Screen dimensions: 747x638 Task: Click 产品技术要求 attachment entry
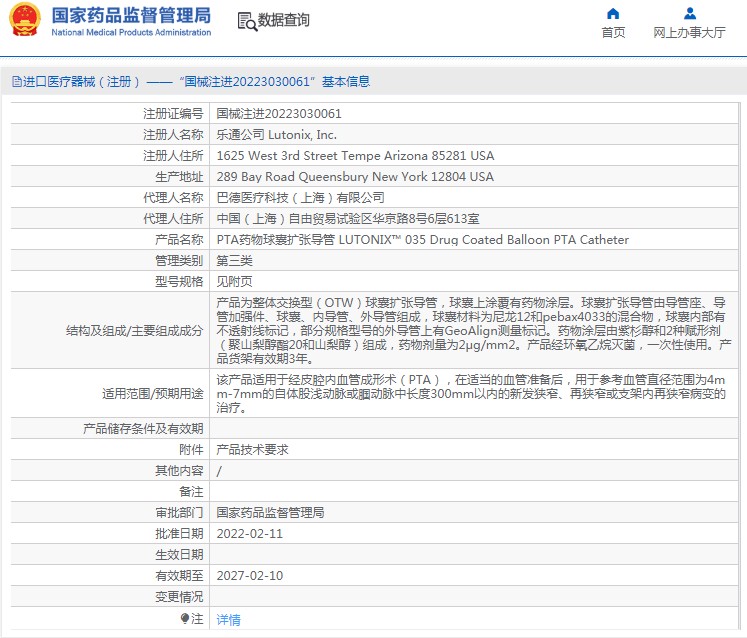coord(252,449)
